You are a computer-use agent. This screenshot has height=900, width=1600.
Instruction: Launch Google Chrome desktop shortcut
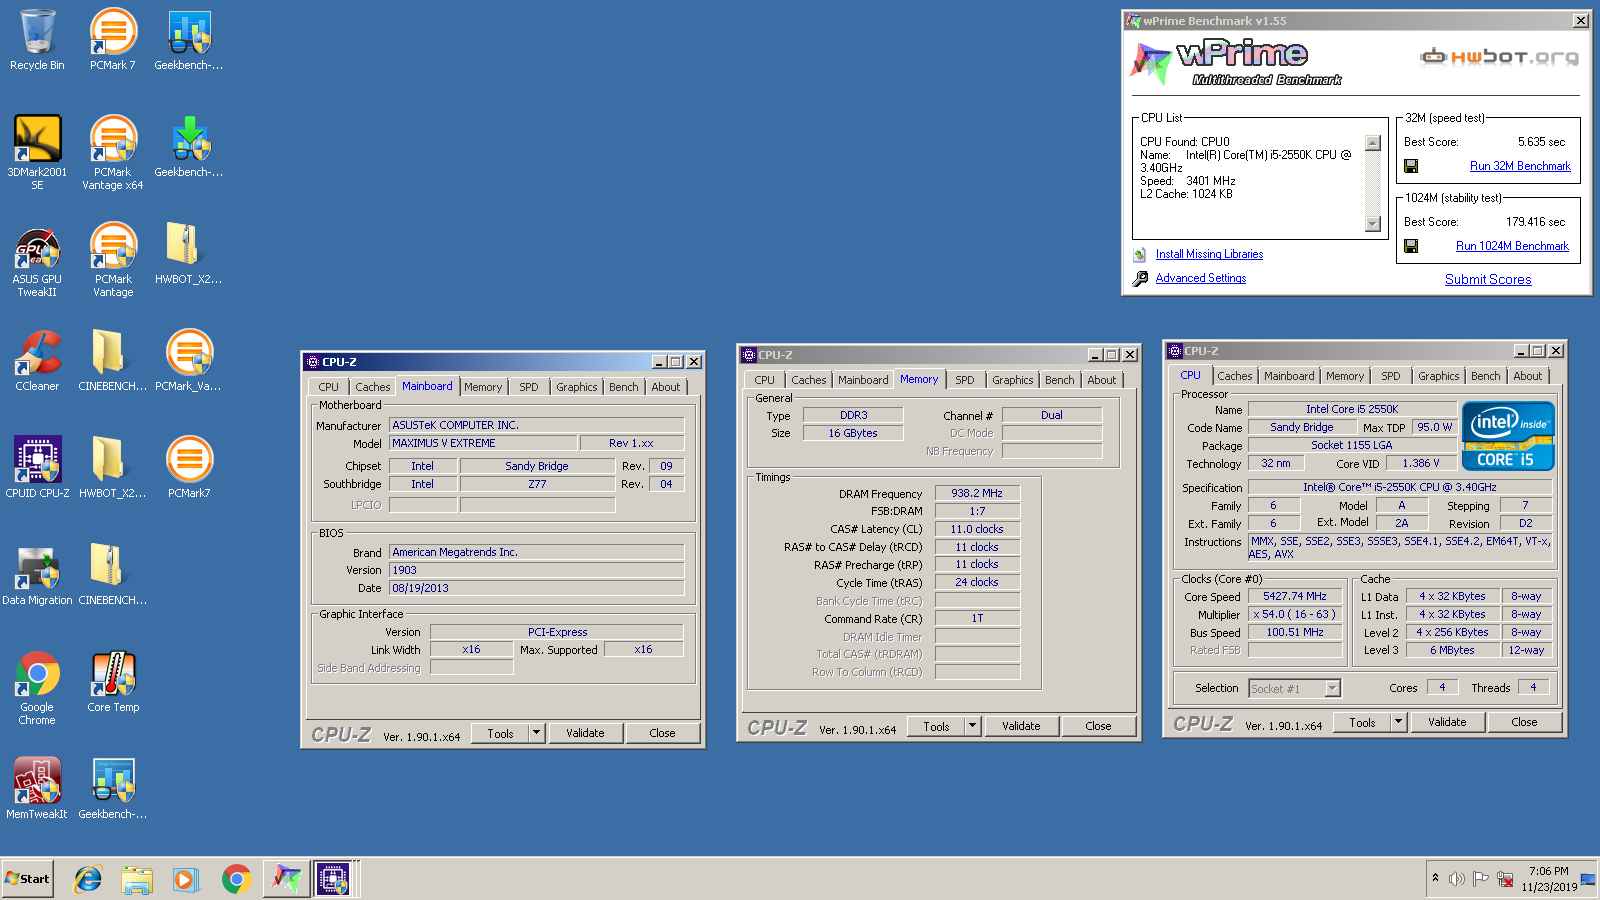tap(37, 688)
